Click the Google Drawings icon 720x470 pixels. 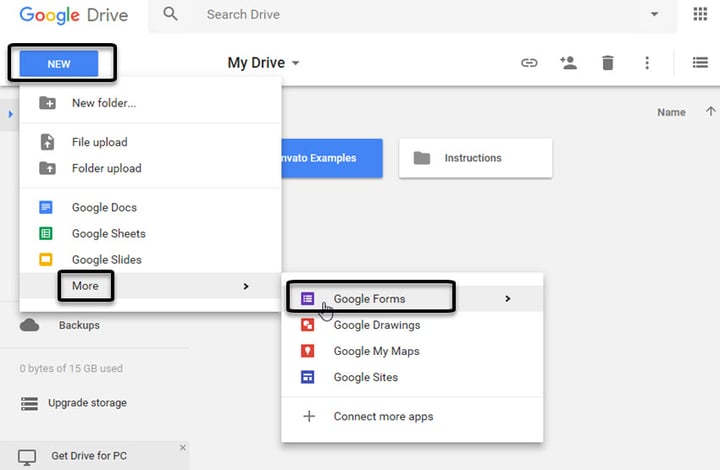click(308, 325)
